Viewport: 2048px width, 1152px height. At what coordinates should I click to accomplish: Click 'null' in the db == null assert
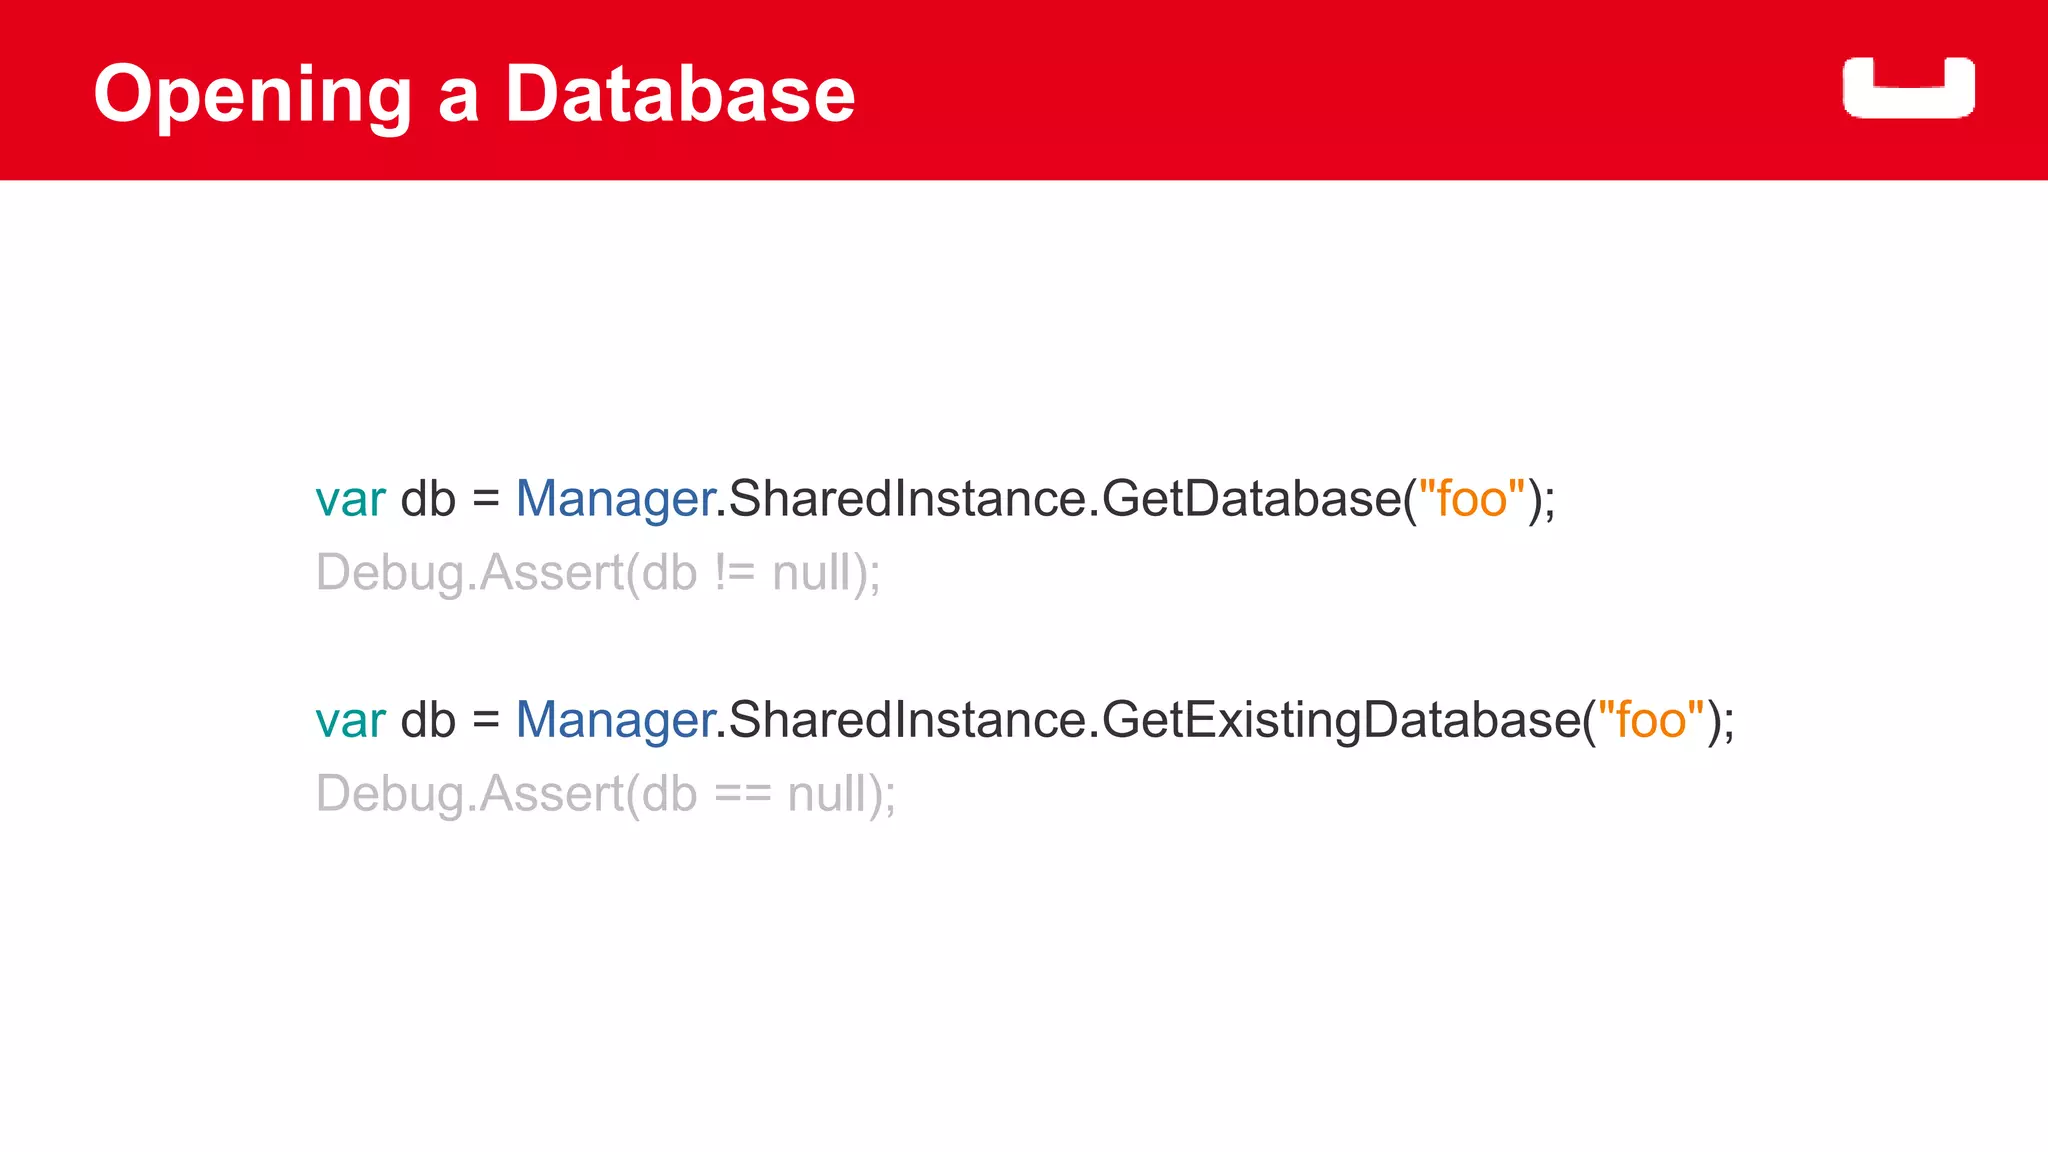click(x=826, y=794)
